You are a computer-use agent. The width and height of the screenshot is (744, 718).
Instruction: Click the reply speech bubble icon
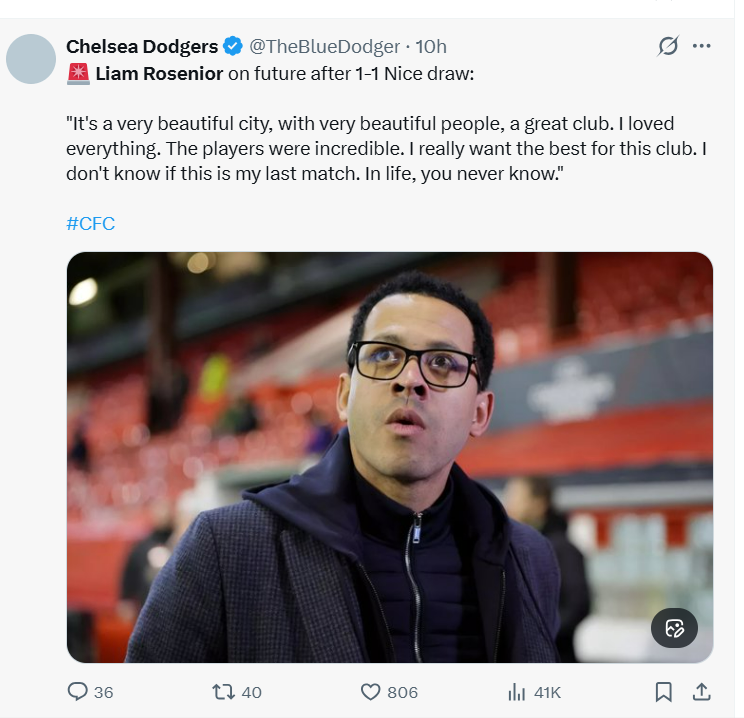pyautogui.click(x=77, y=691)
